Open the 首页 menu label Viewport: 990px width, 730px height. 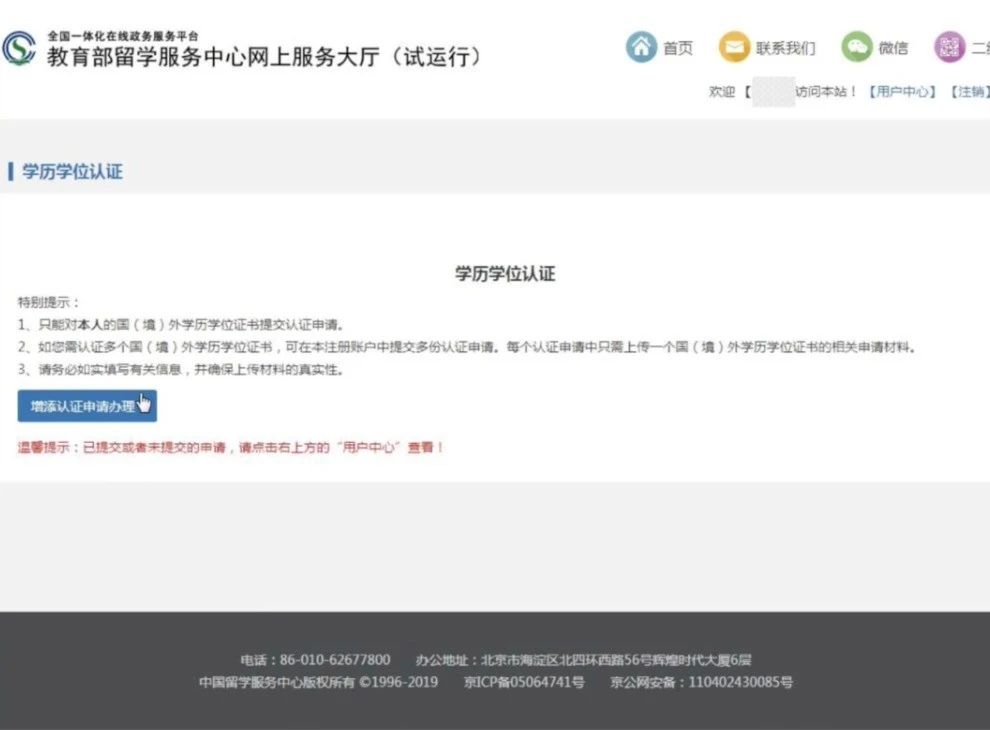click(678, 48)
